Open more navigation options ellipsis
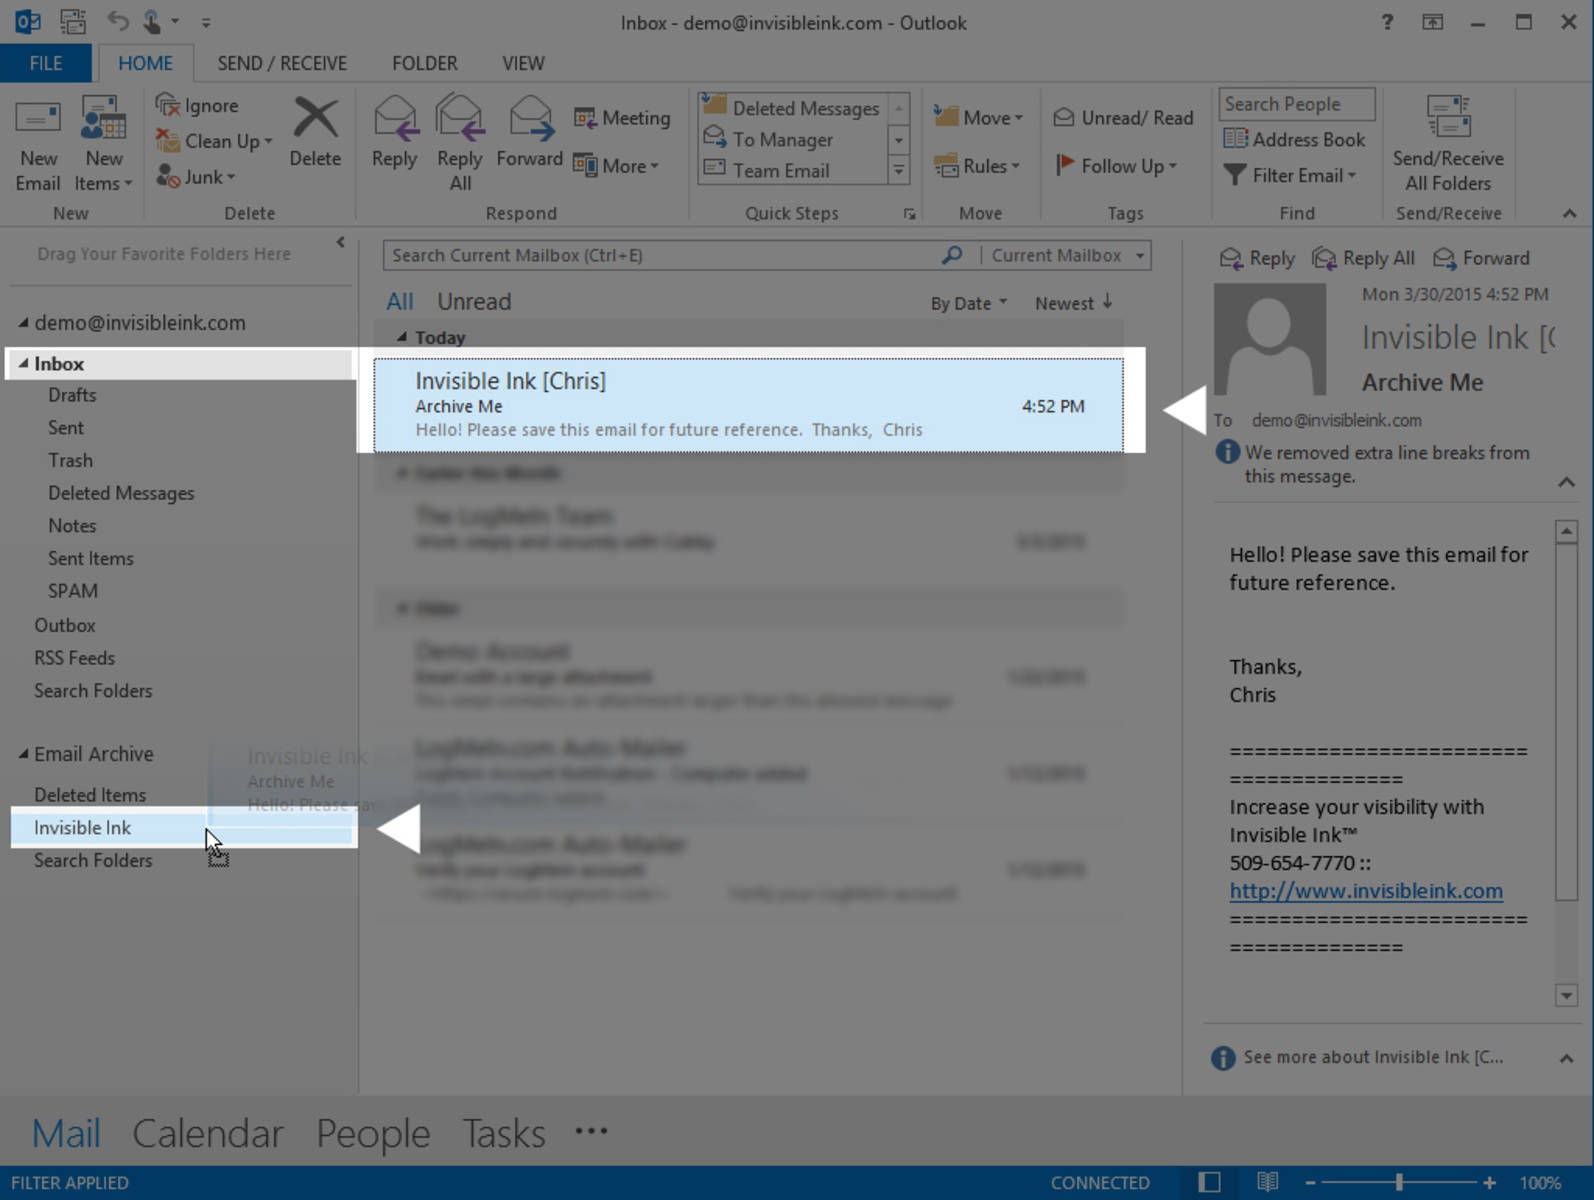 point(591,1131)
